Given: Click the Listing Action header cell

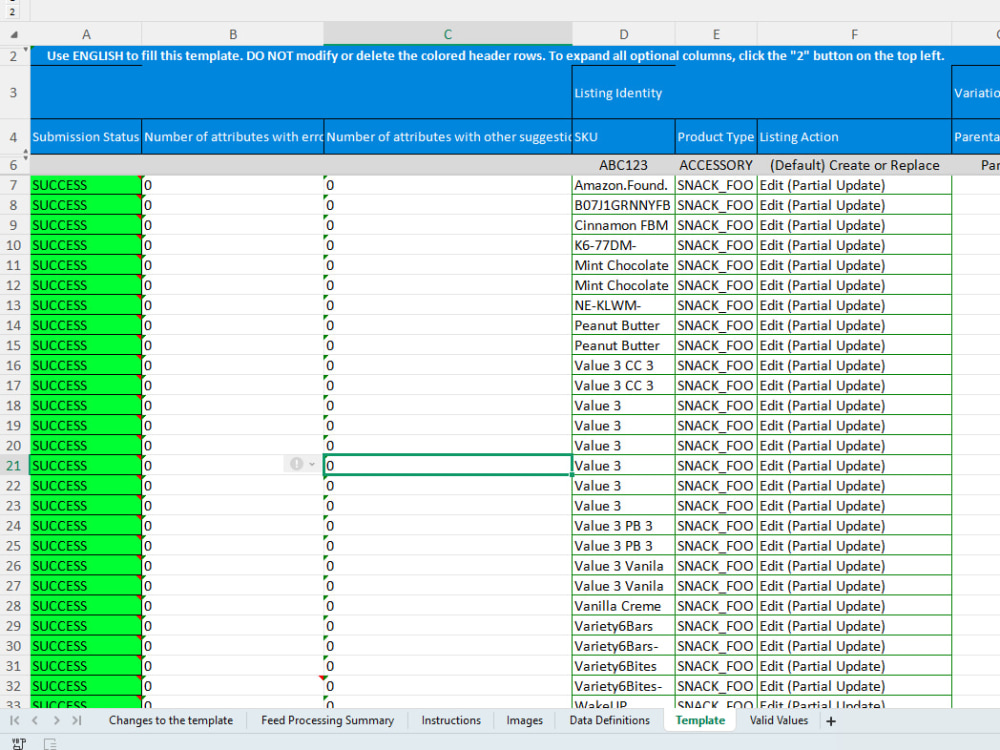Looking at the screenshot, I should point(855,136).
